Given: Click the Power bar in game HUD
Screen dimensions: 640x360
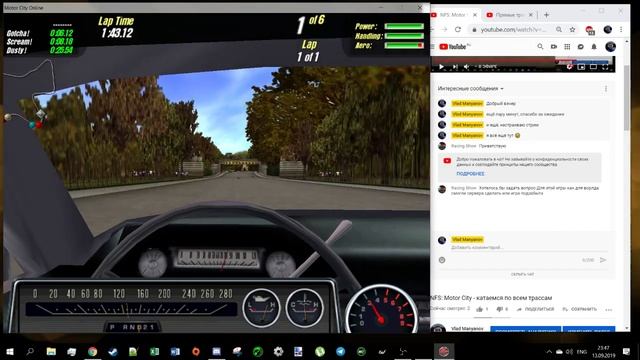Looking at the screenshot, I should (x=404, y=27).
